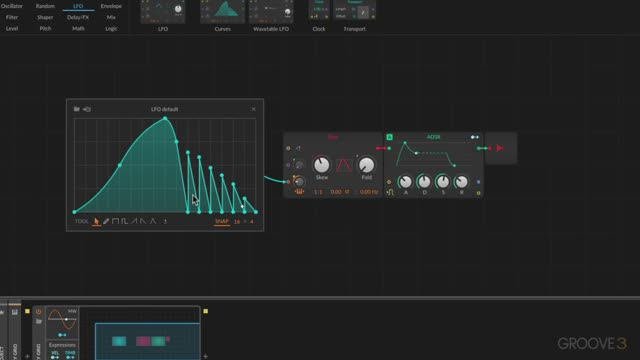Image resolution: width=640 pixels, height=360 pixels.
Task: Click the 0.00 st offset value
Action: pos(340,192)
